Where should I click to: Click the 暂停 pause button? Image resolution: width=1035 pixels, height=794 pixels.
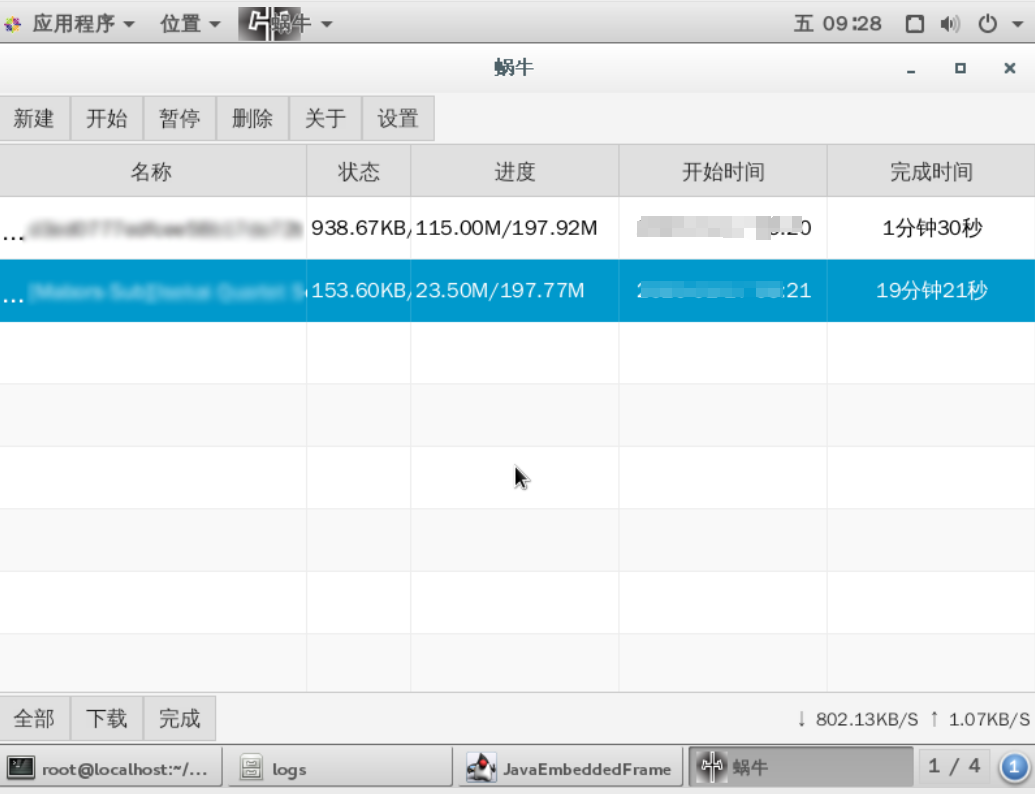pos(180,118)
